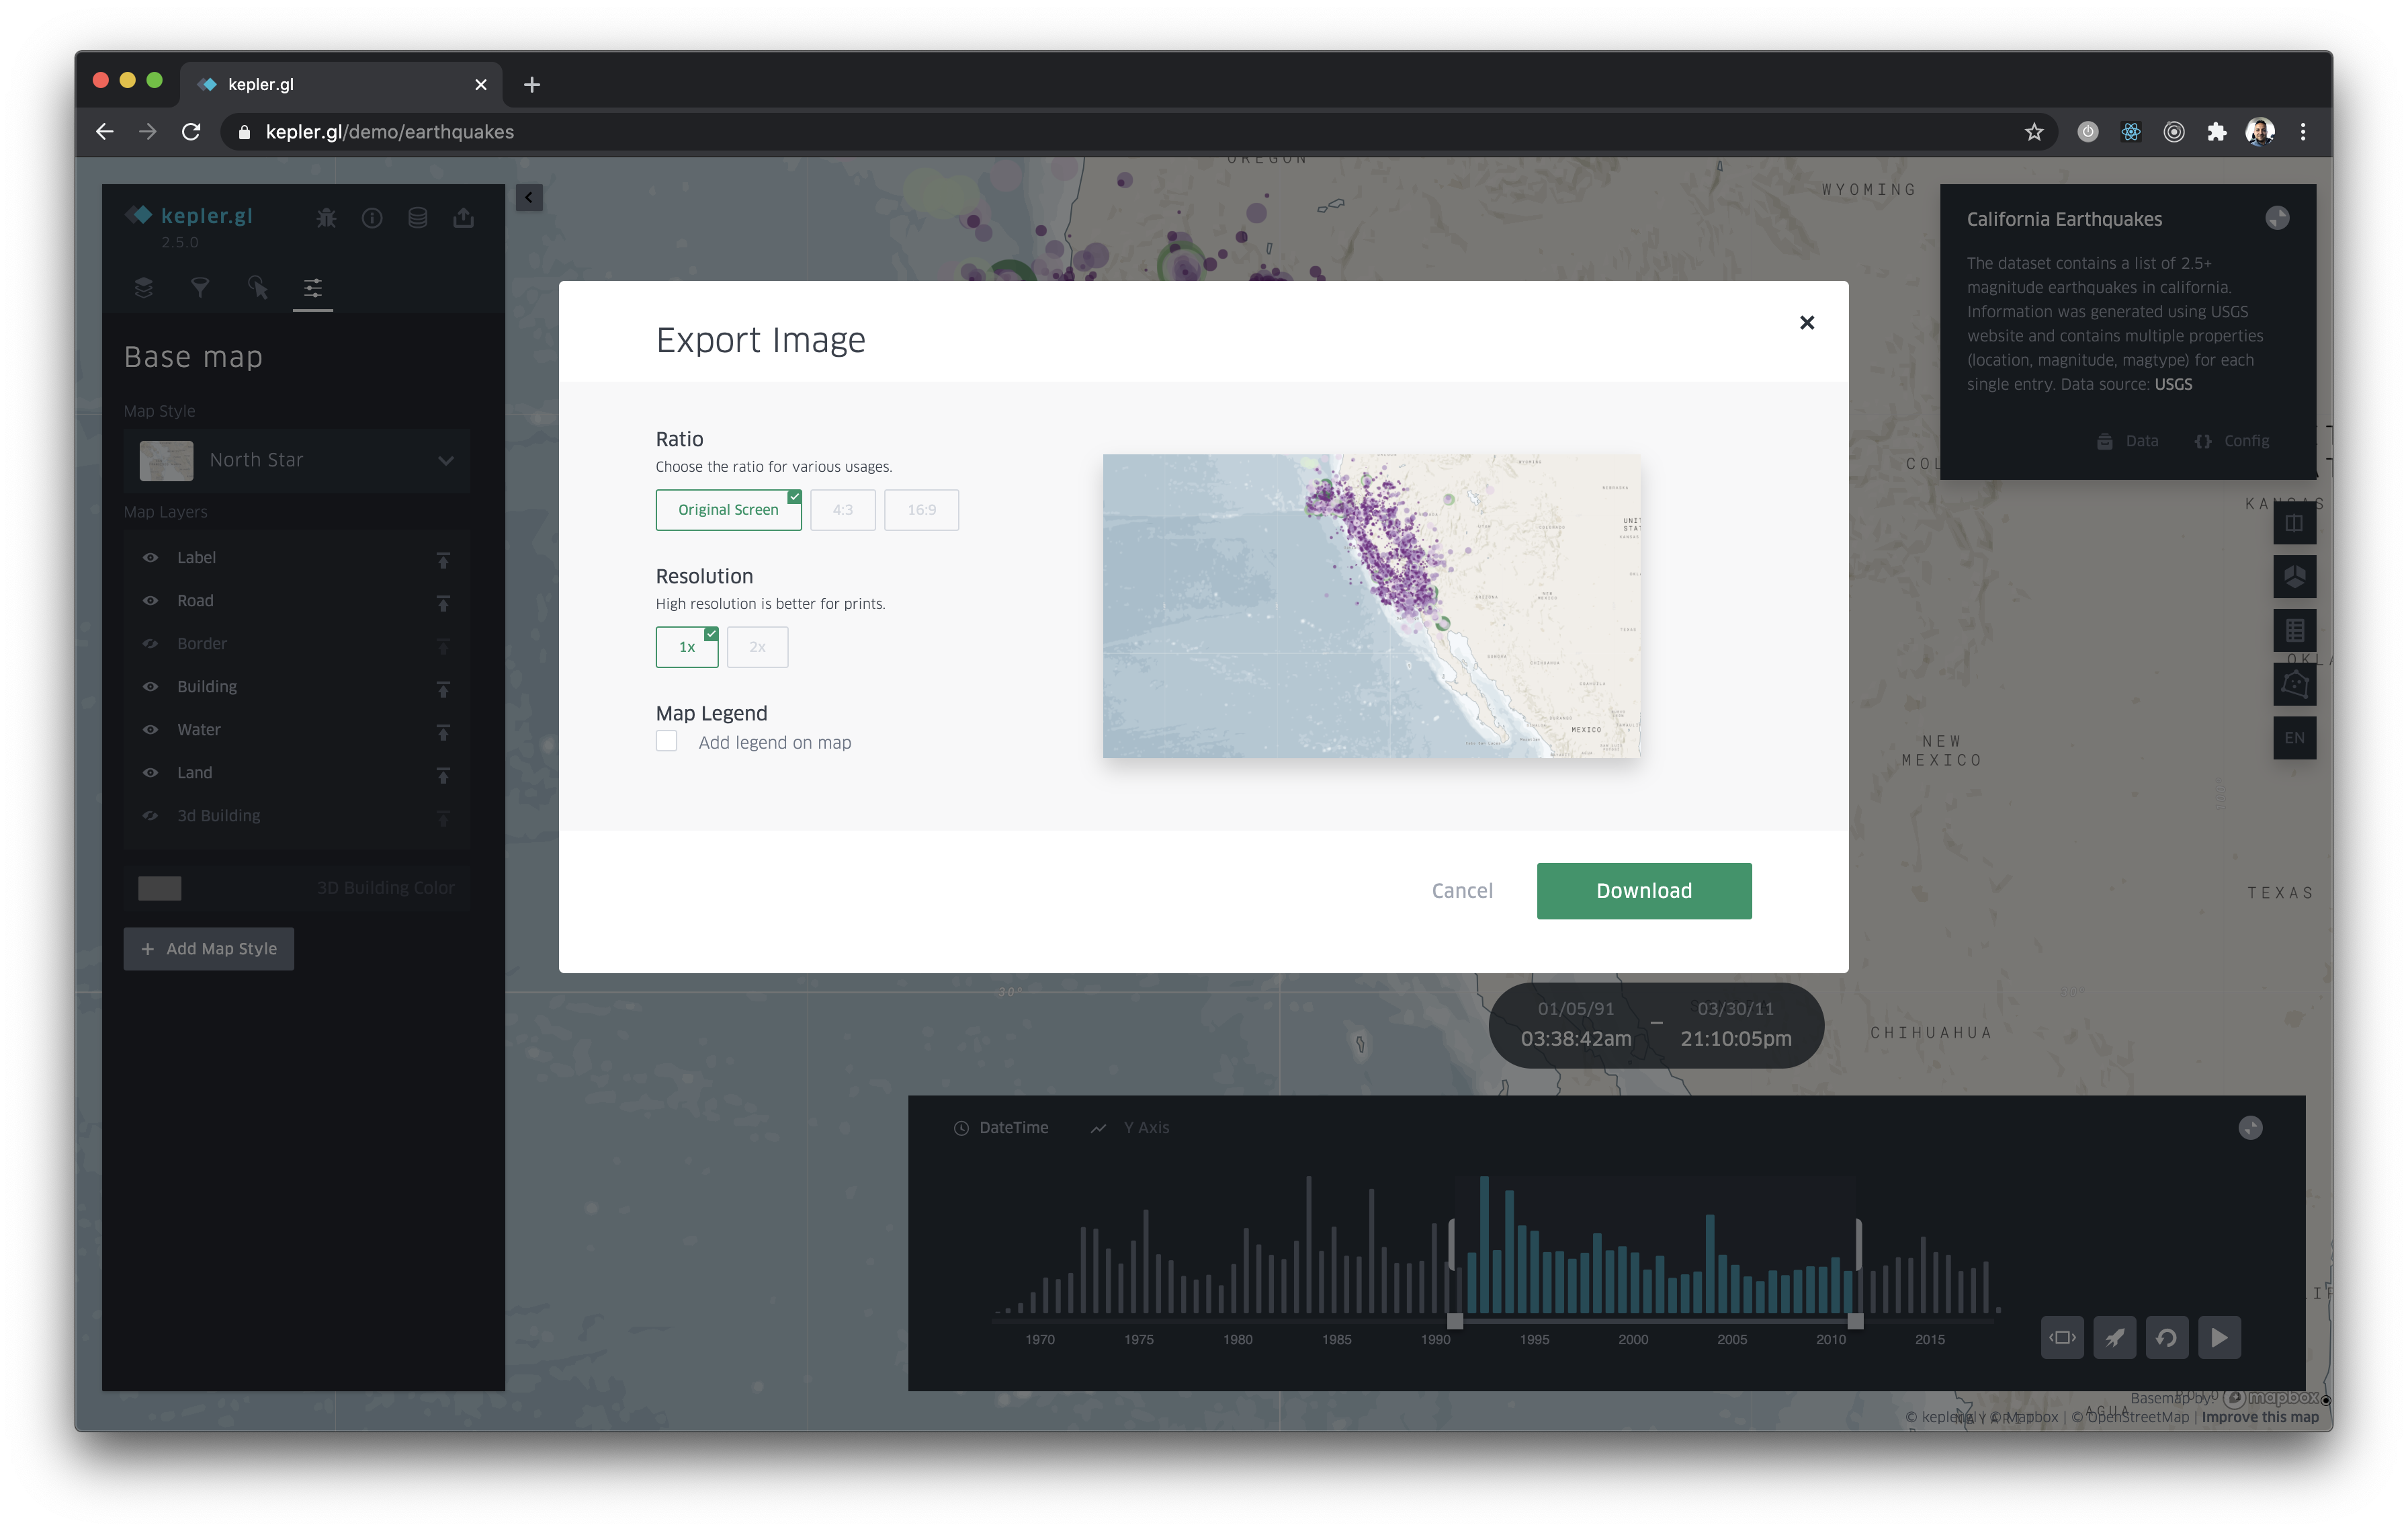The image size is (2408, 1531).
Task: Check the Add legend on map box
Action: click(666, 741)
